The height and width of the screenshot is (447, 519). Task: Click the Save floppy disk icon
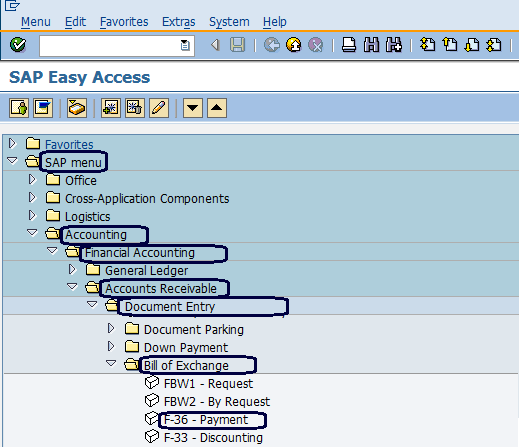[x=237, y=45]
